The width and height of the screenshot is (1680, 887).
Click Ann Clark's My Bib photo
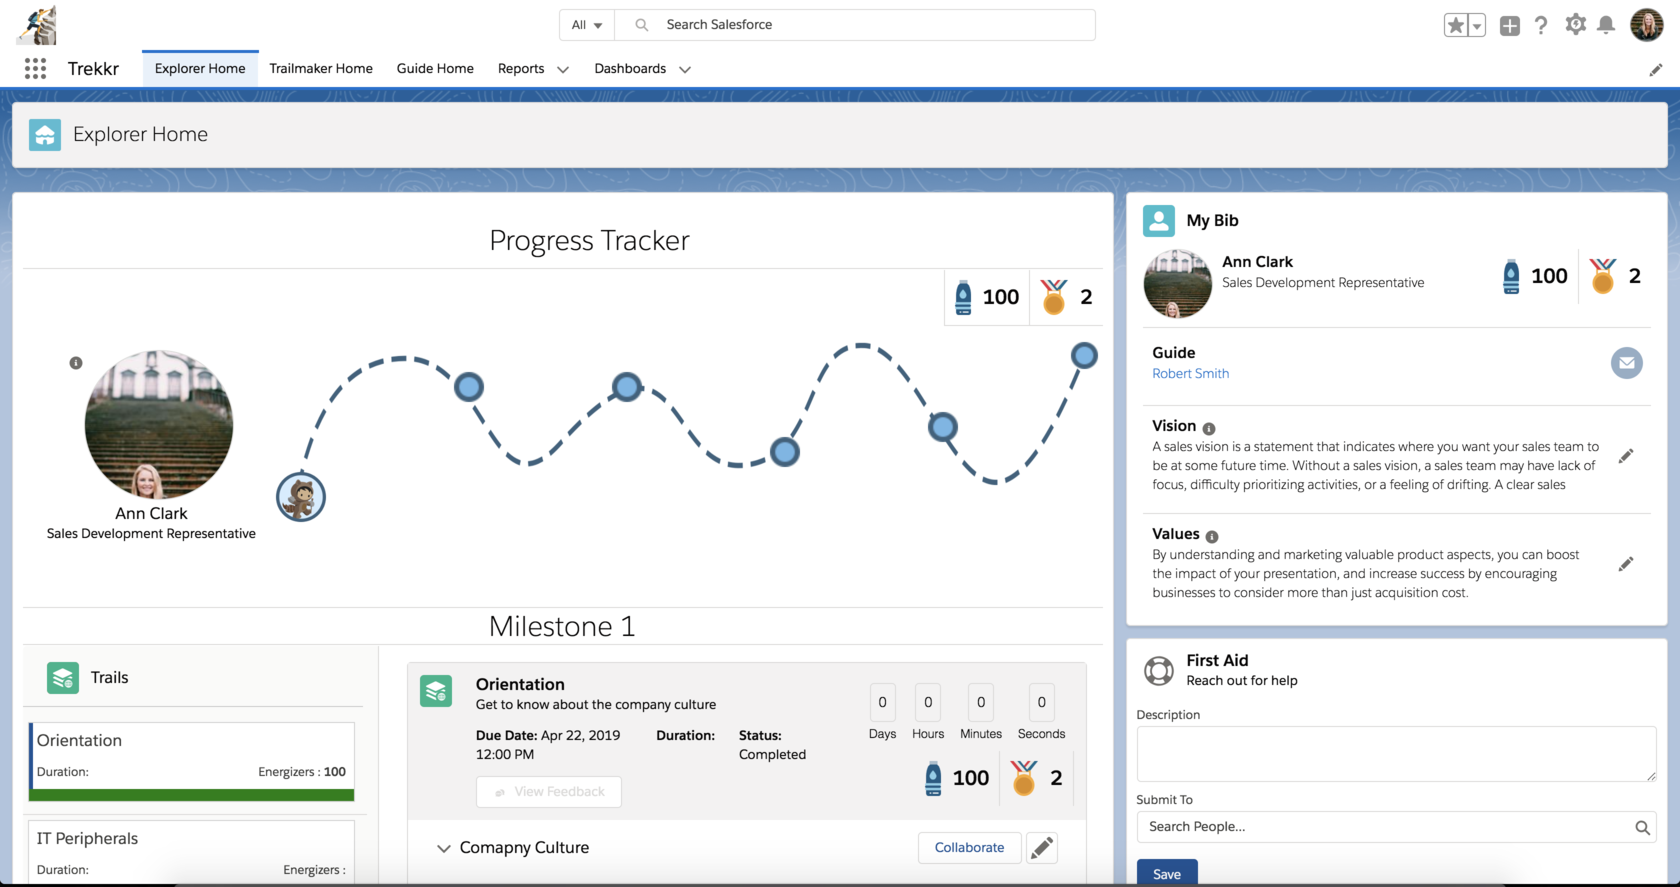1178,283
